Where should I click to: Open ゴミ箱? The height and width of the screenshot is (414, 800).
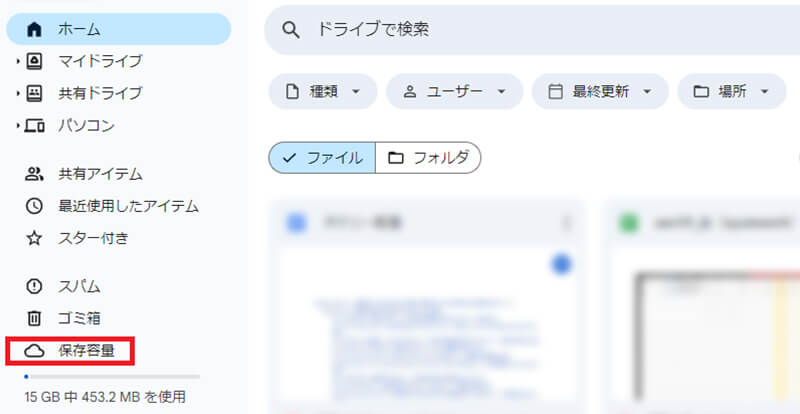point(79,319)
